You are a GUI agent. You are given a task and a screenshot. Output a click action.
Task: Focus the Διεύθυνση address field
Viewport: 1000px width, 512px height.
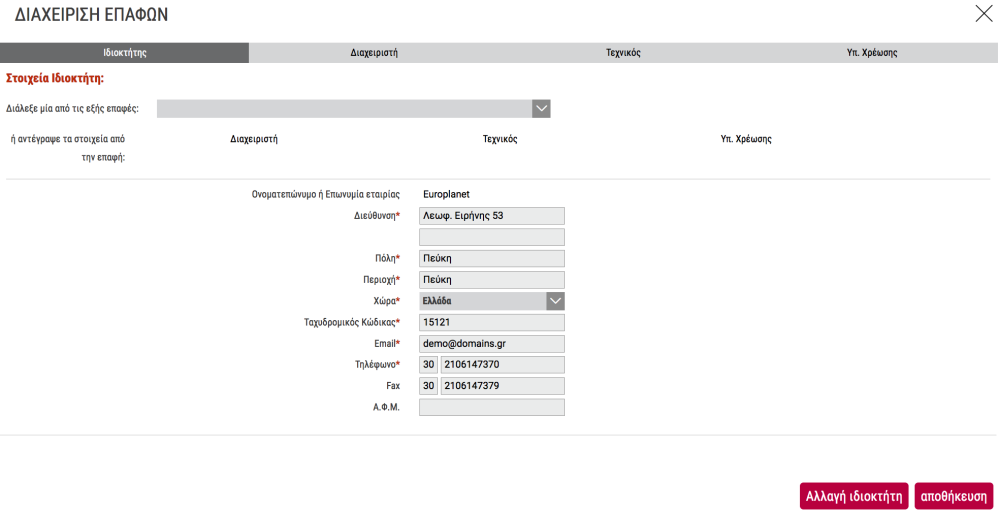pos(492,216)
